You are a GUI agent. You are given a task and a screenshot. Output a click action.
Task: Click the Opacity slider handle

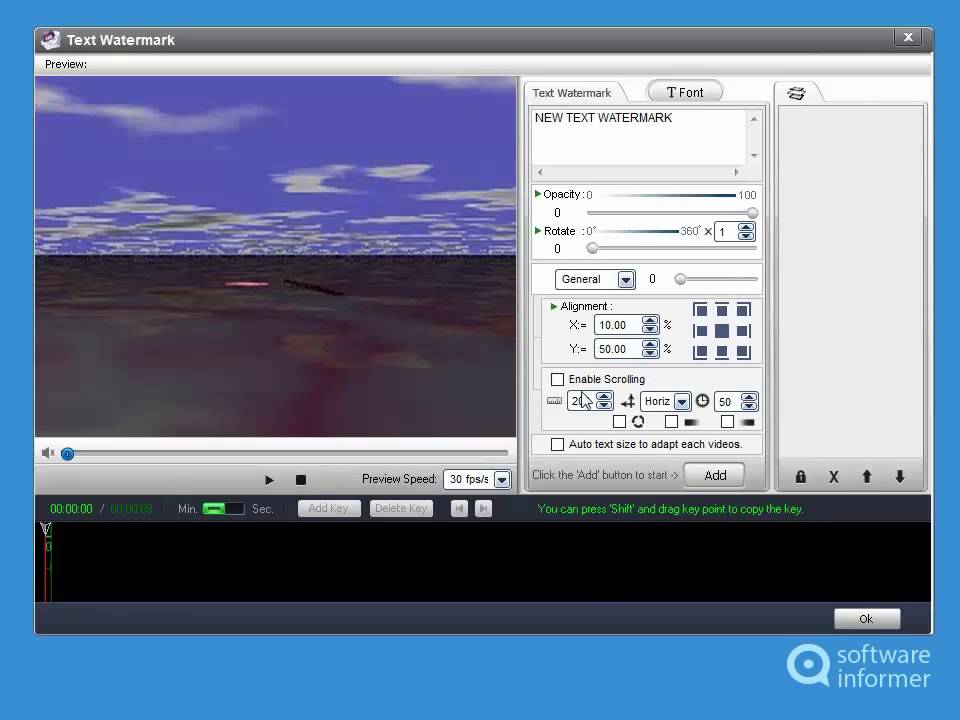coord(752,213)
